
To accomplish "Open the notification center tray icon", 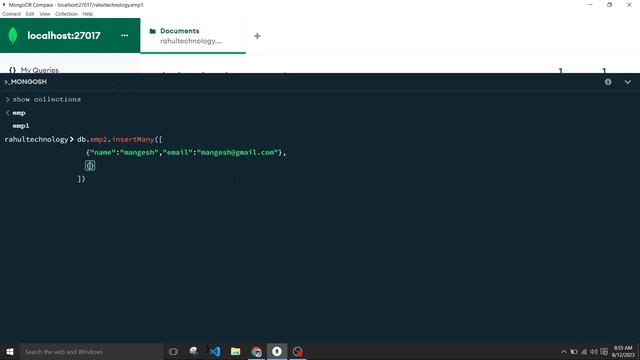I will (604, 352).
